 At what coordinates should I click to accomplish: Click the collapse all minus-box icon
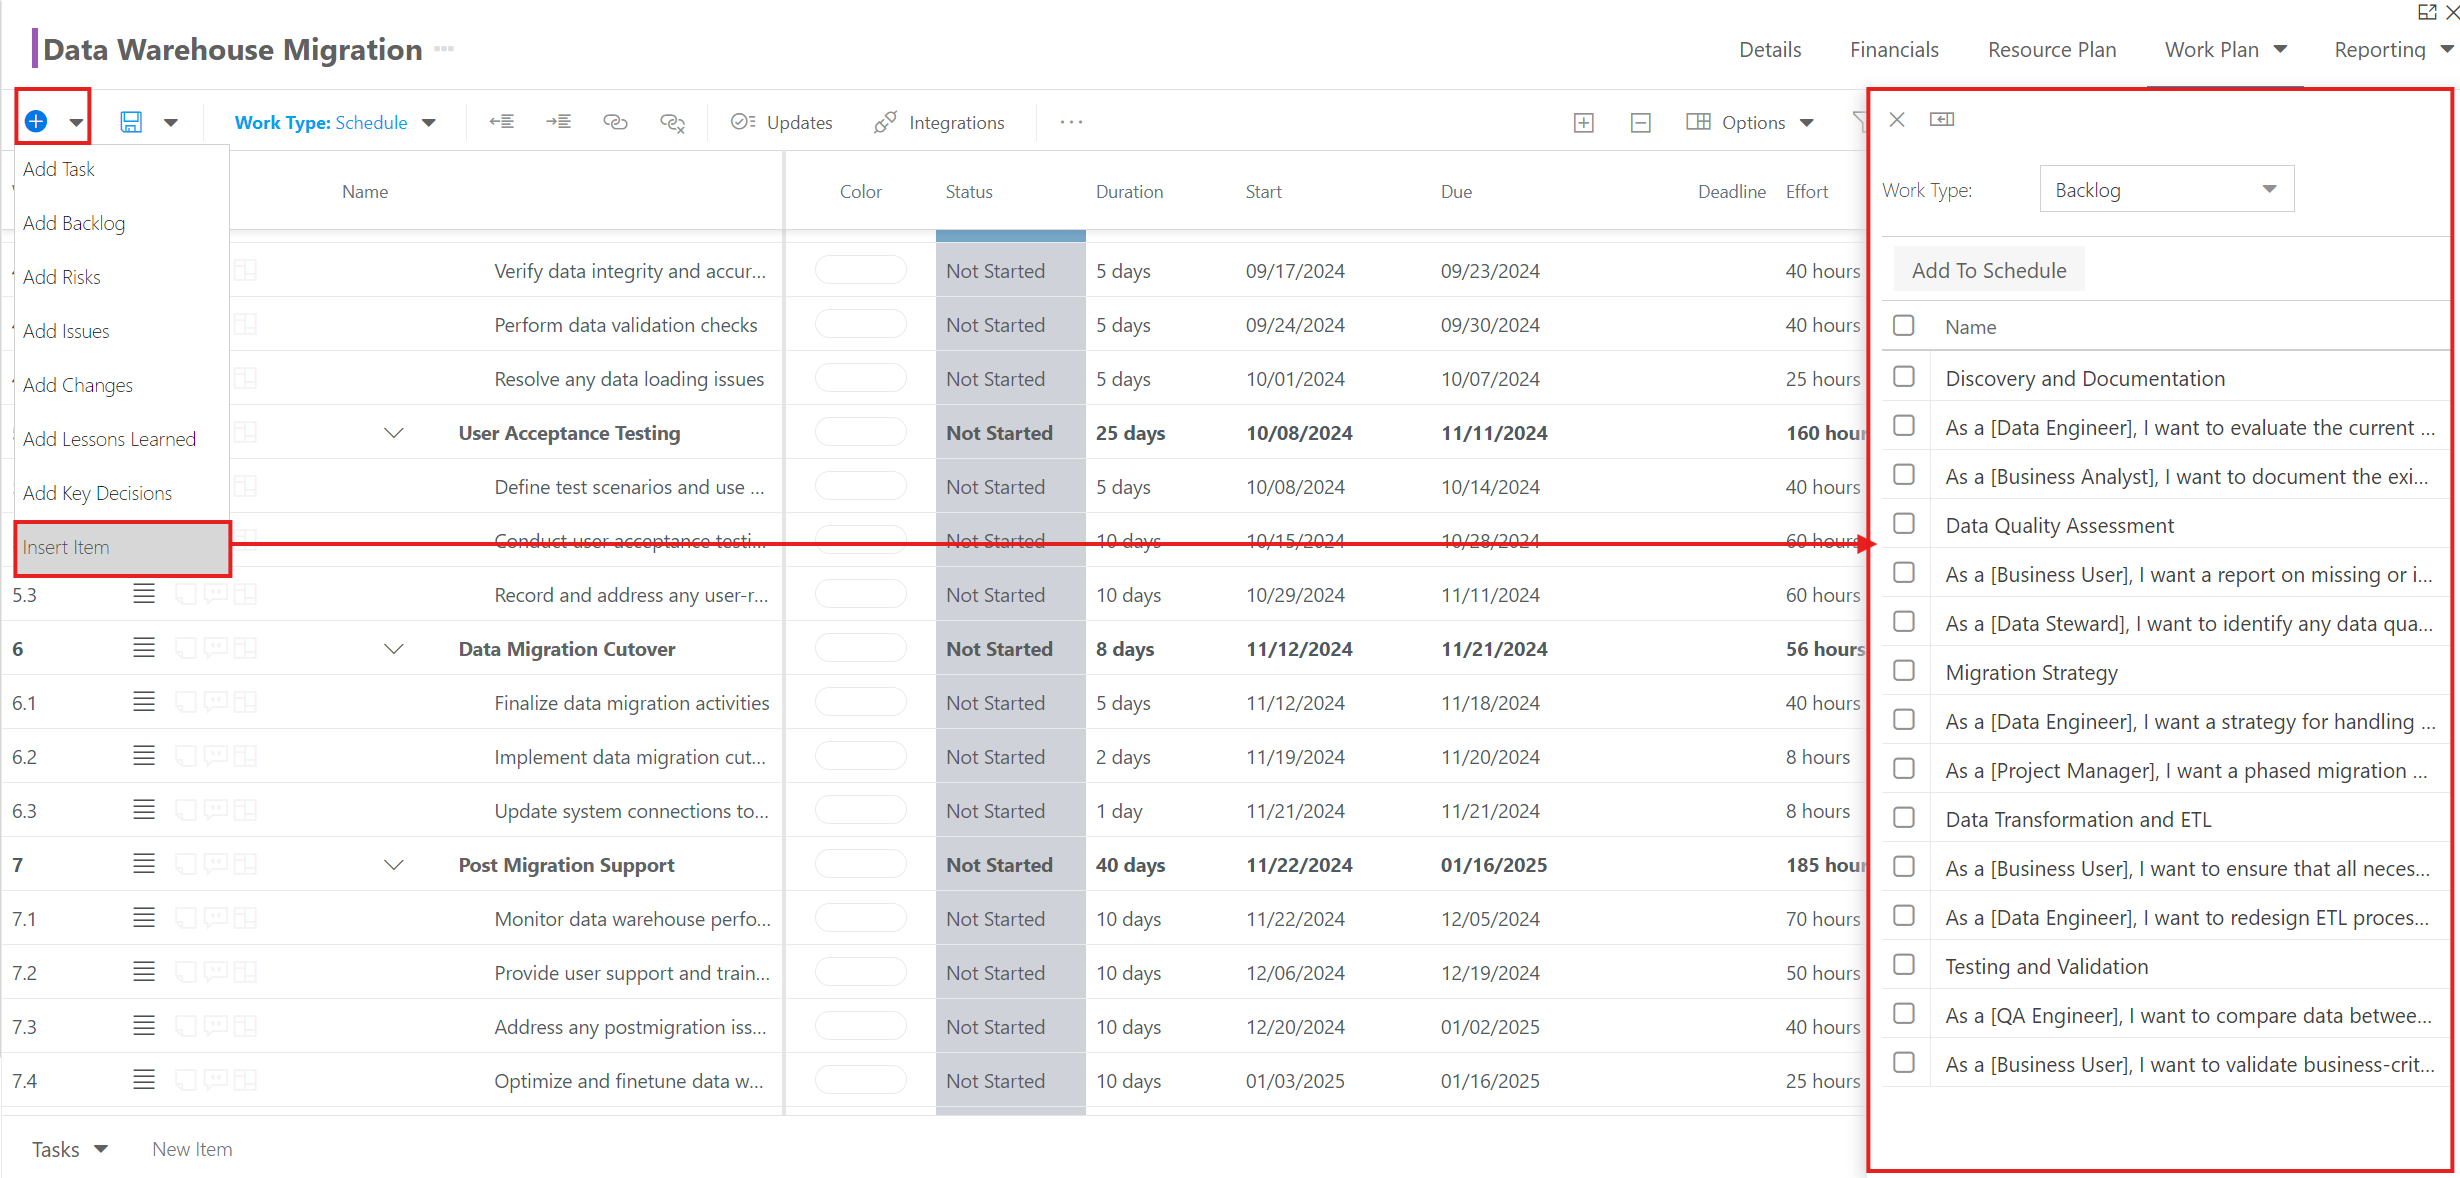pyautogui.click(x=1640, y=122)
